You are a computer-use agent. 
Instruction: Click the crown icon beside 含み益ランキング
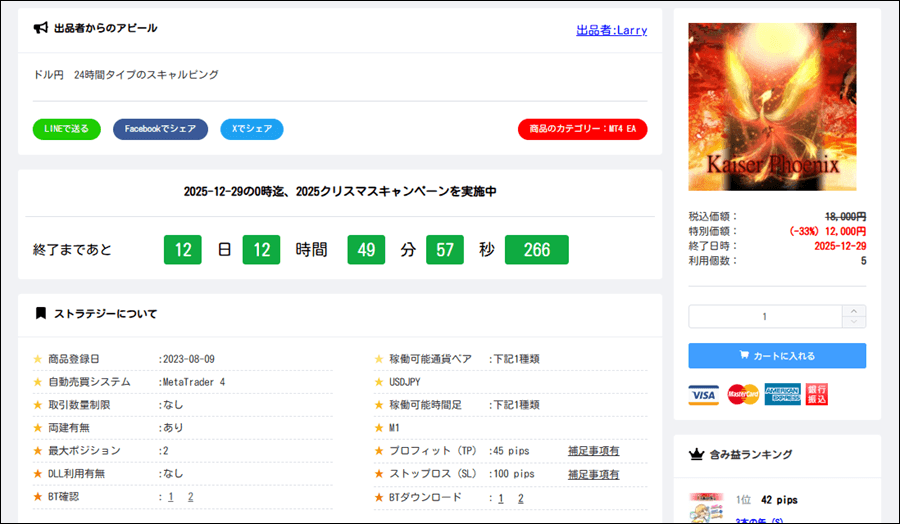coord(697,455)
